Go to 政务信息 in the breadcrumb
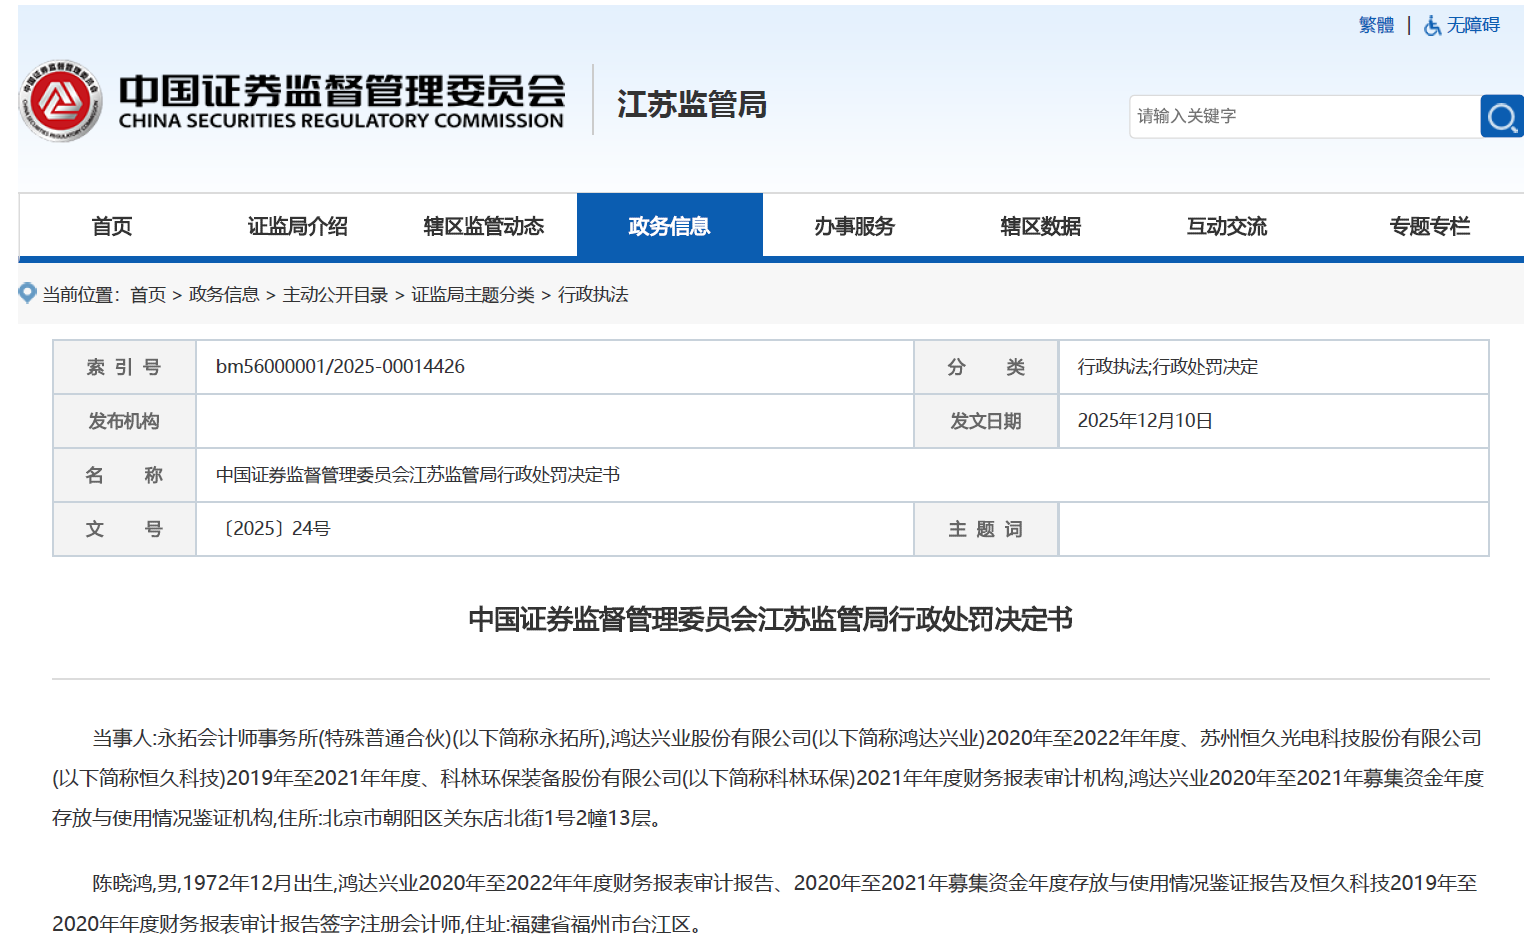Screen dimensions: 1530x948 pos(224,295)
